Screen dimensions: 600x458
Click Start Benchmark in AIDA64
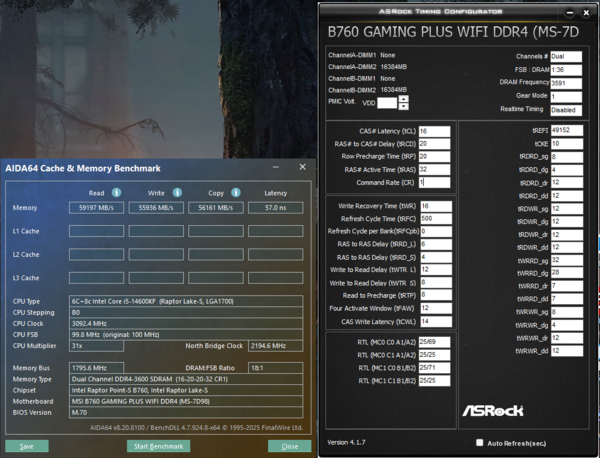click(x=158, y=446)
